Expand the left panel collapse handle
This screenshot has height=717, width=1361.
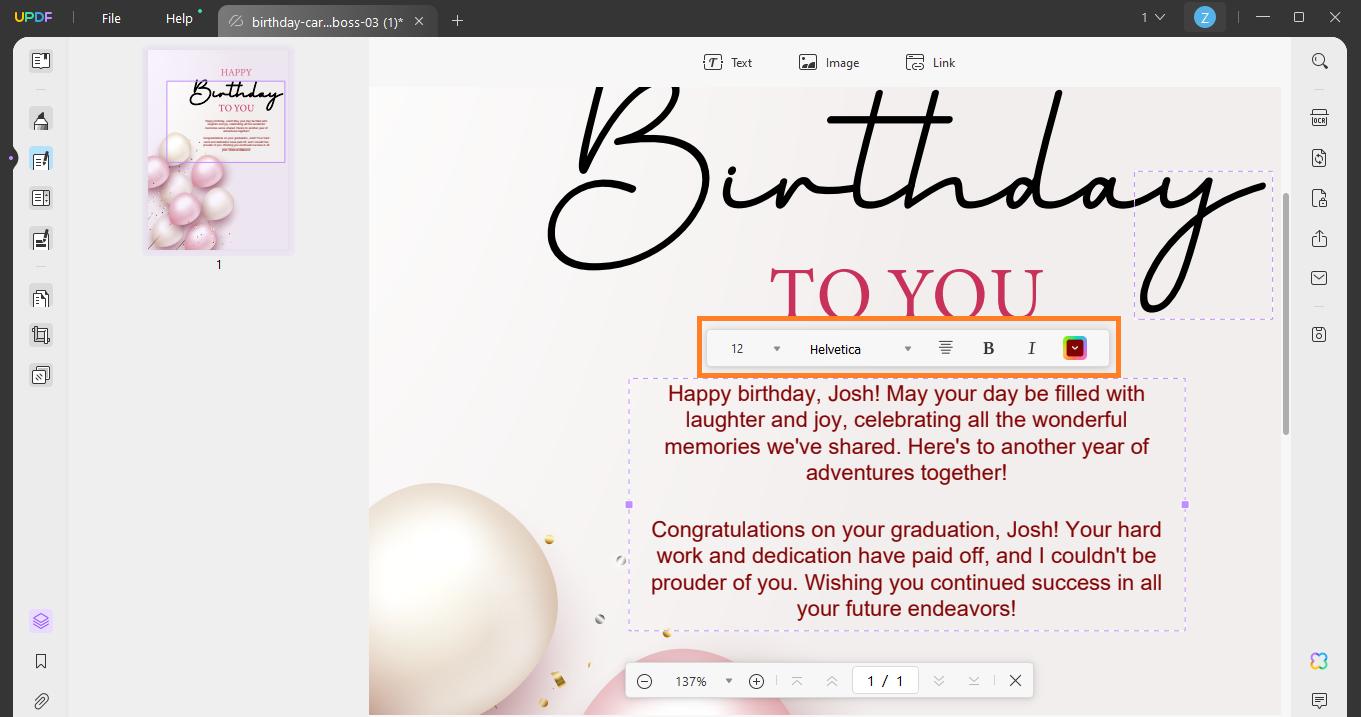tap(11, 158)
